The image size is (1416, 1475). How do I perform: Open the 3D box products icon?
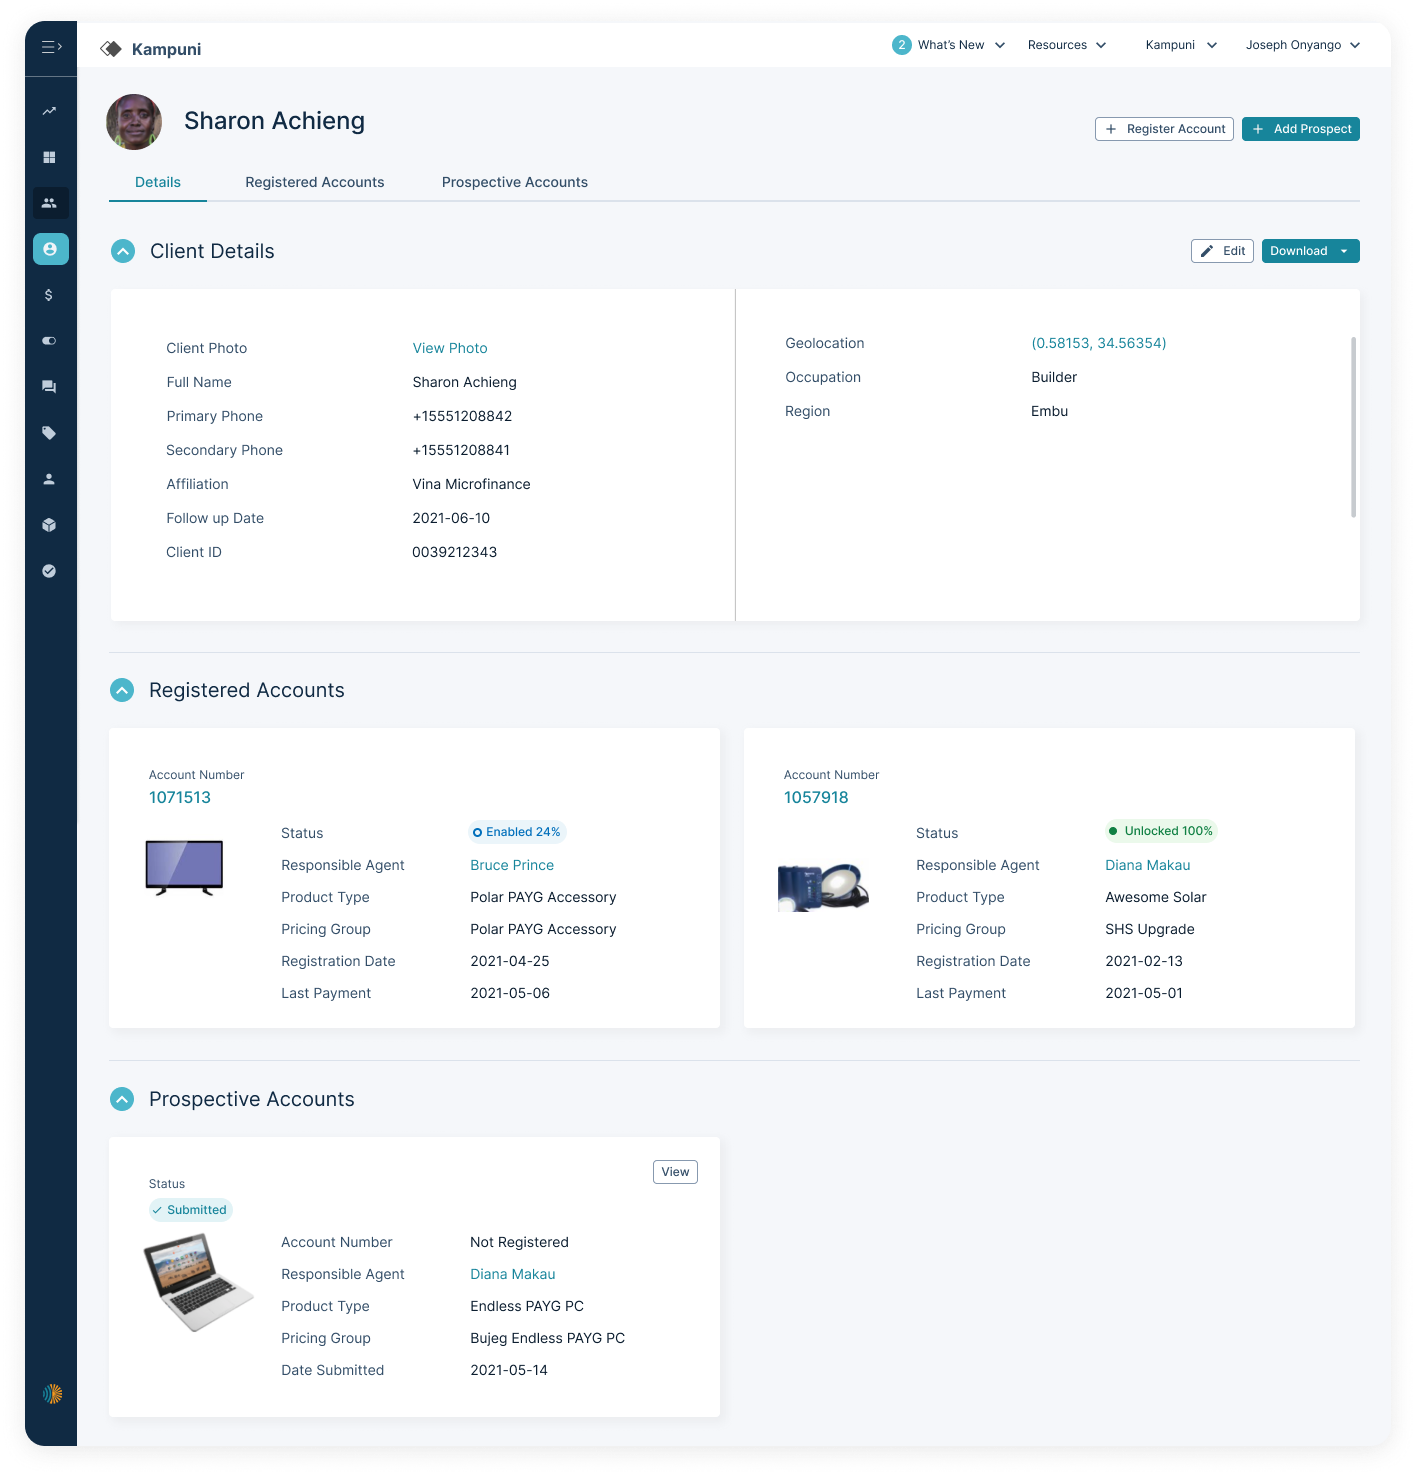click(x=49, y=525)
